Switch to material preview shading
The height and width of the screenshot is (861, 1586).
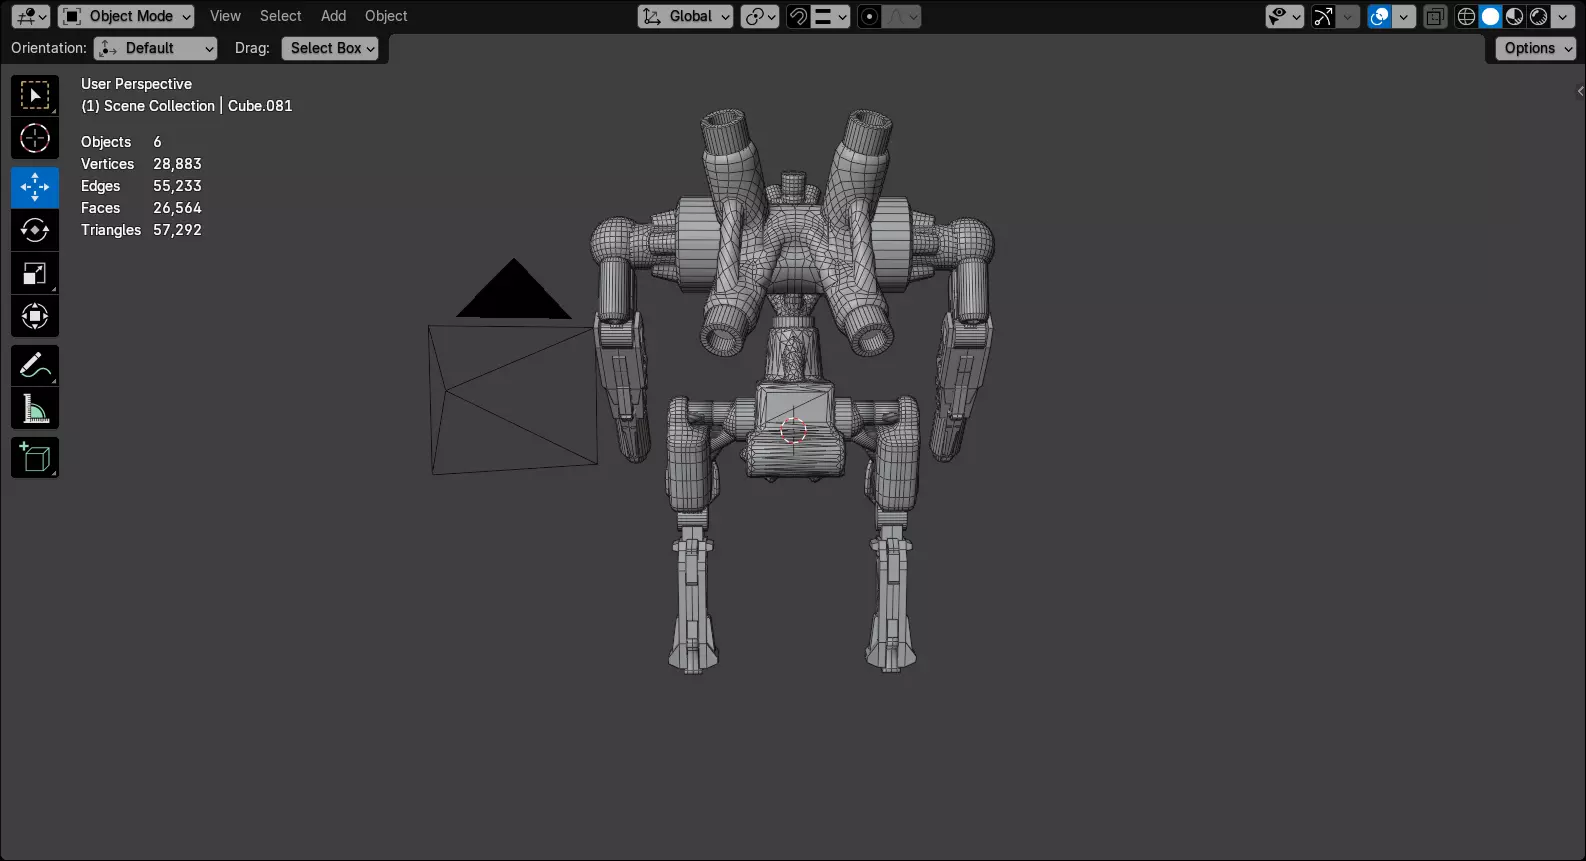(1514, 16)
